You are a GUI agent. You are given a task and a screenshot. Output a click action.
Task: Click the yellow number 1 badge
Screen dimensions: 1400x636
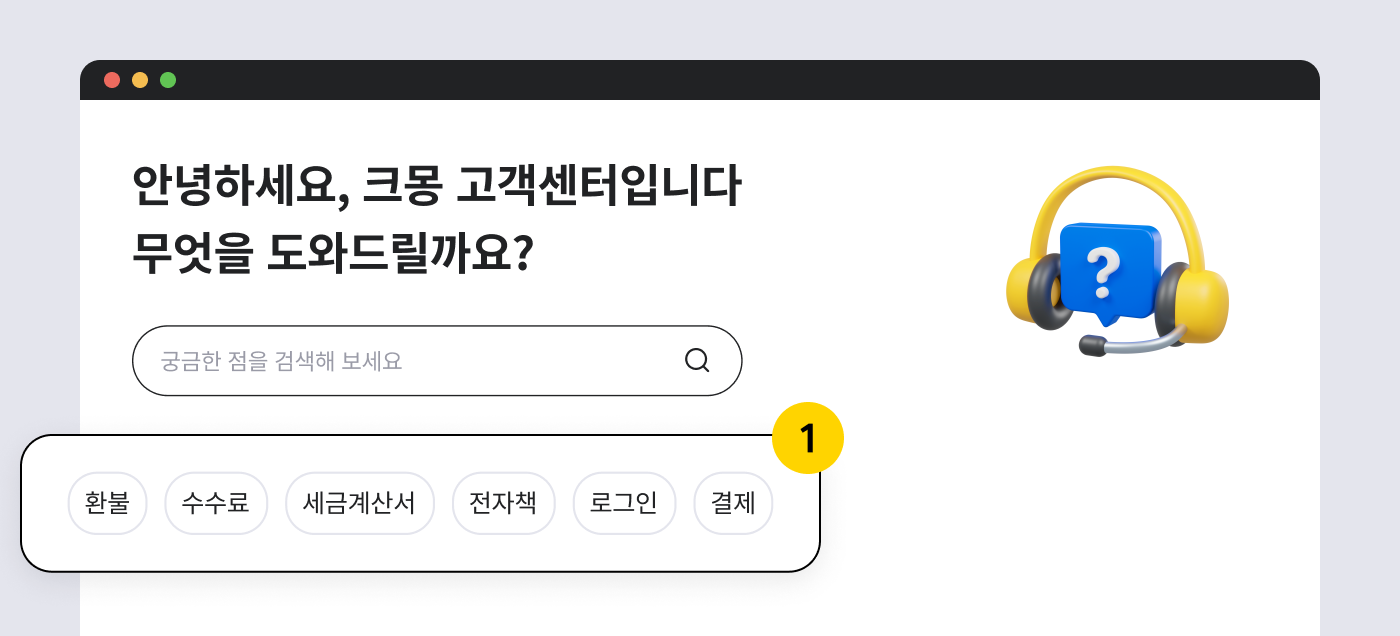[808, 438]
